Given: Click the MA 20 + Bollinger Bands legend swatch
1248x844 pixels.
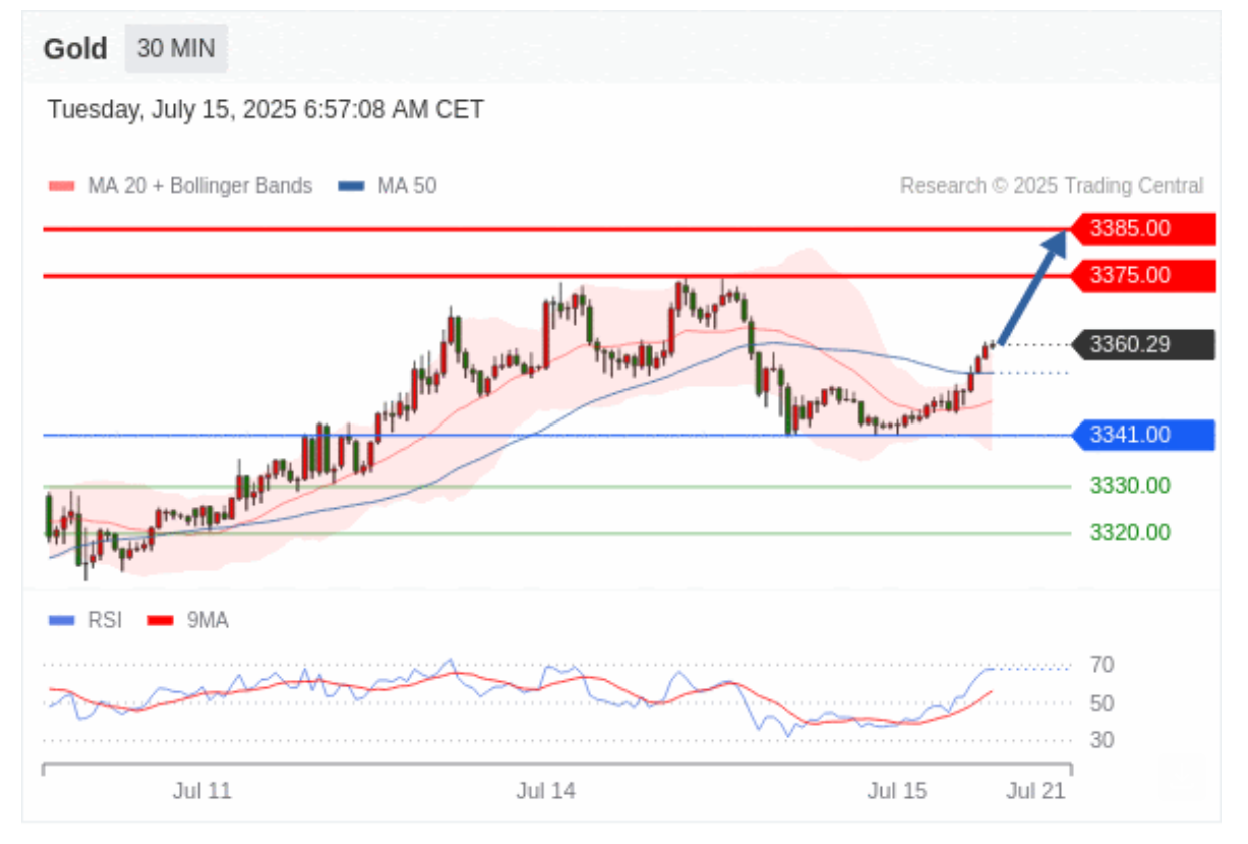Looking at the screenshot, I should (x=62, y=186).
